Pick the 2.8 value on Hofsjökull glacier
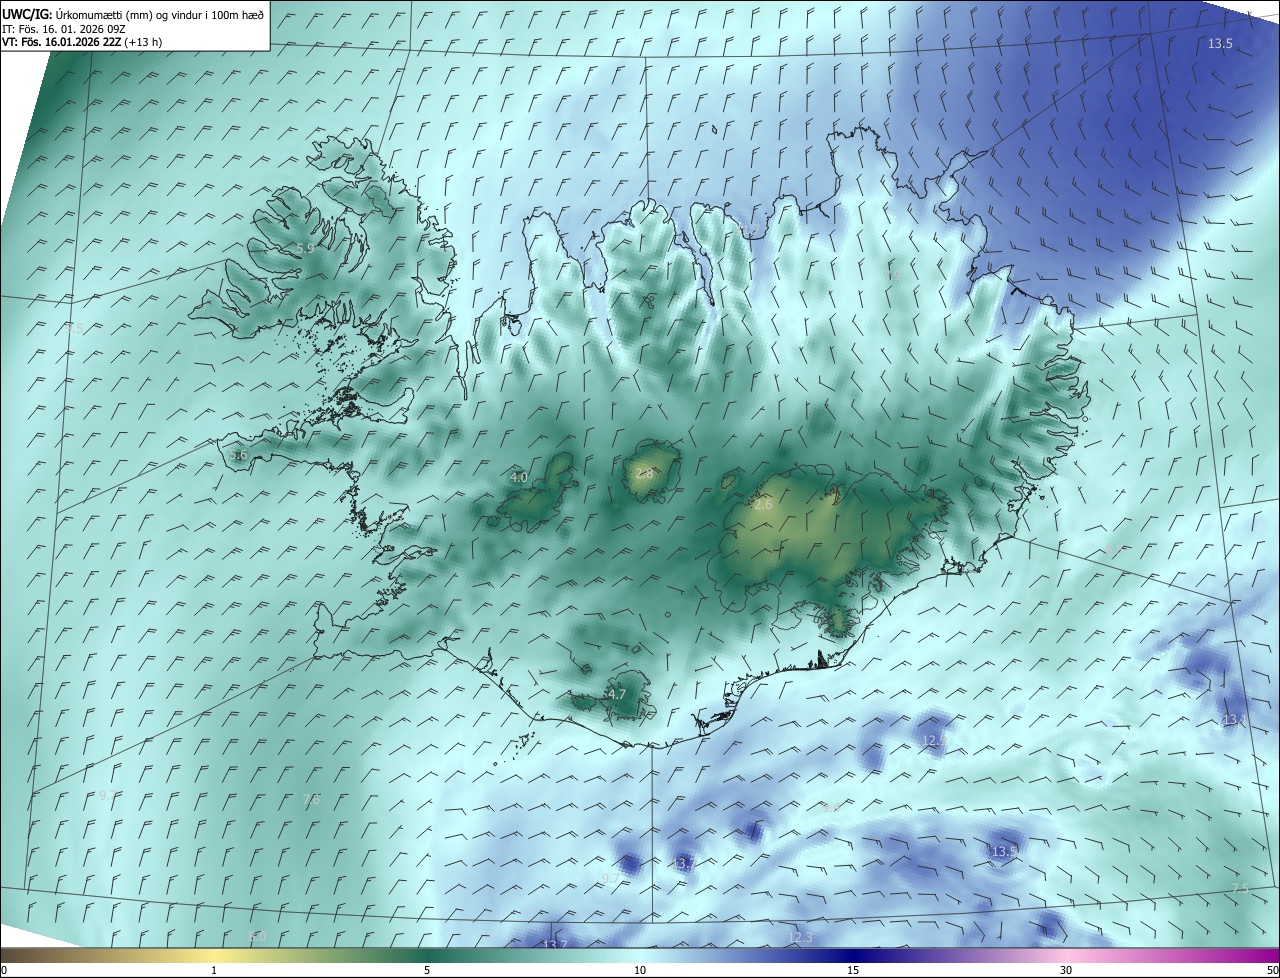The height and width of the screenshot is (978, 1280). (644, 473)
